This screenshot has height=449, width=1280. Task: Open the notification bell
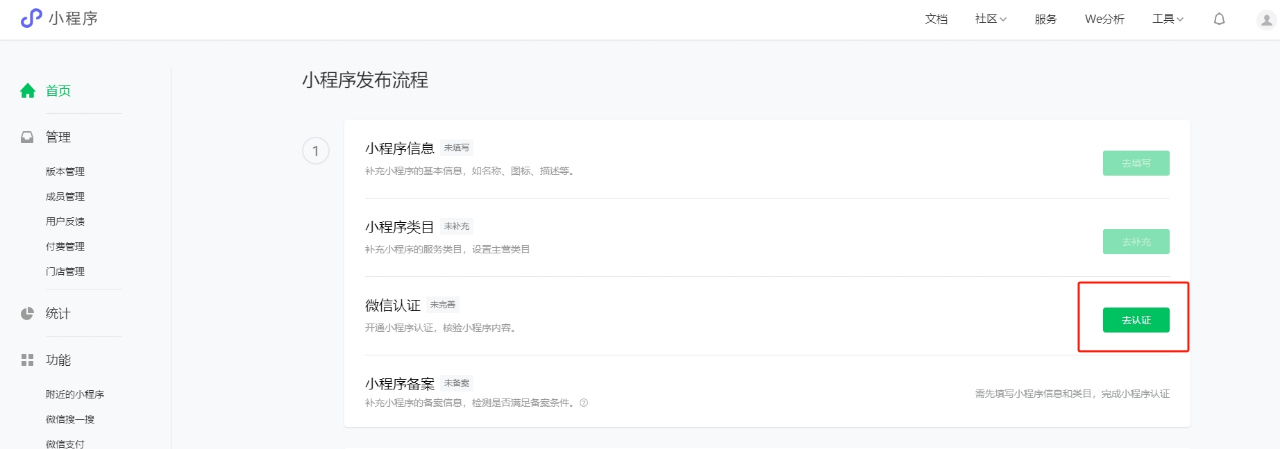pos(1219,19)
